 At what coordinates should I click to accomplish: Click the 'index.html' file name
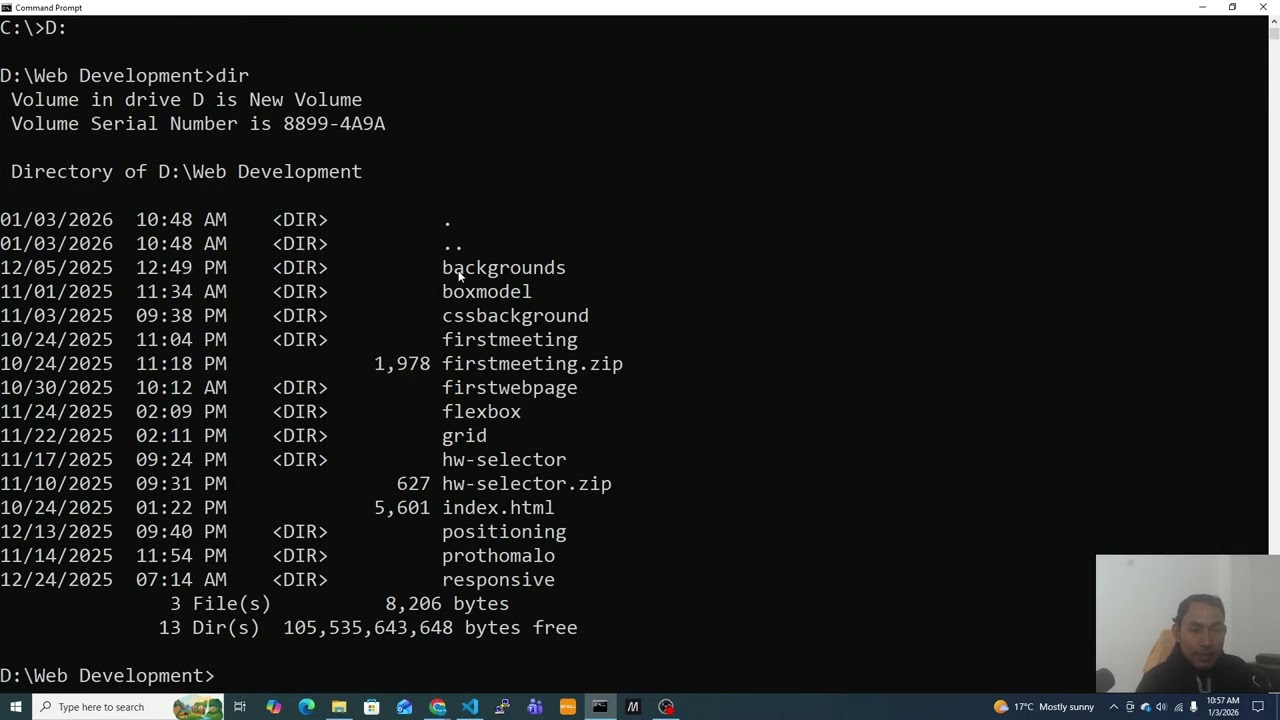[498, 508]
